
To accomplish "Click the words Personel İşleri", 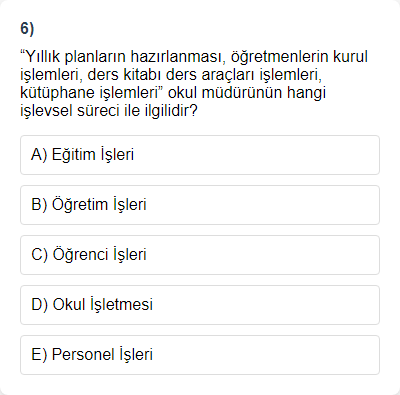I will point(102,355).
